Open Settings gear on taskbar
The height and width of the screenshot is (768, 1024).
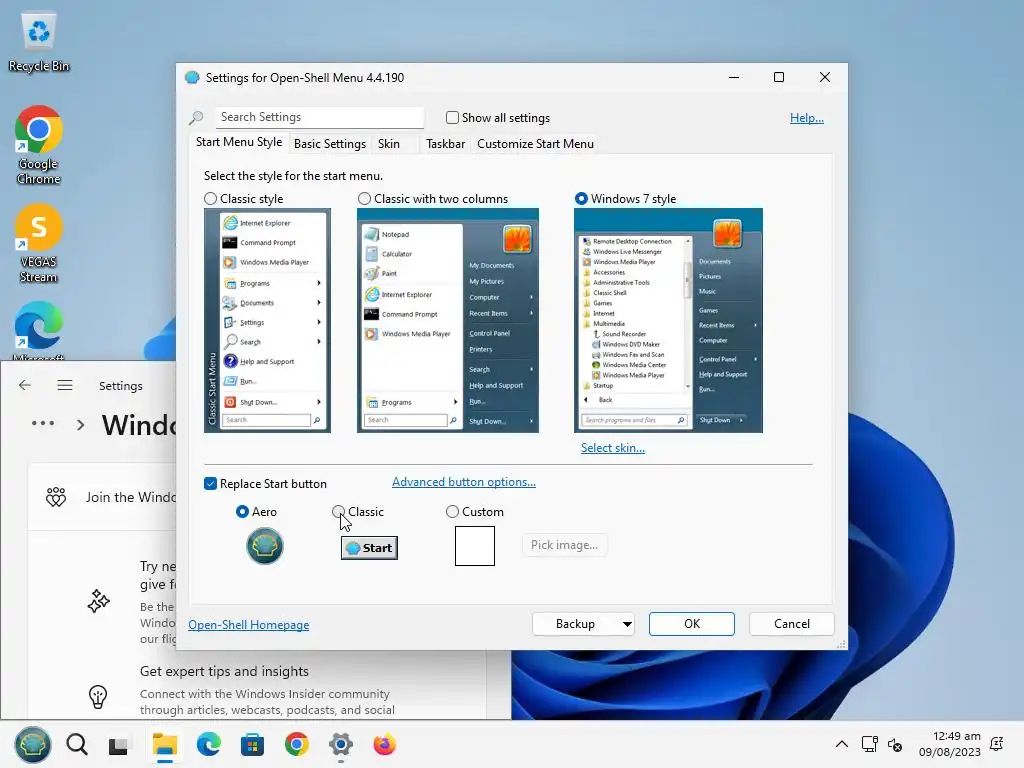[340, 744]
